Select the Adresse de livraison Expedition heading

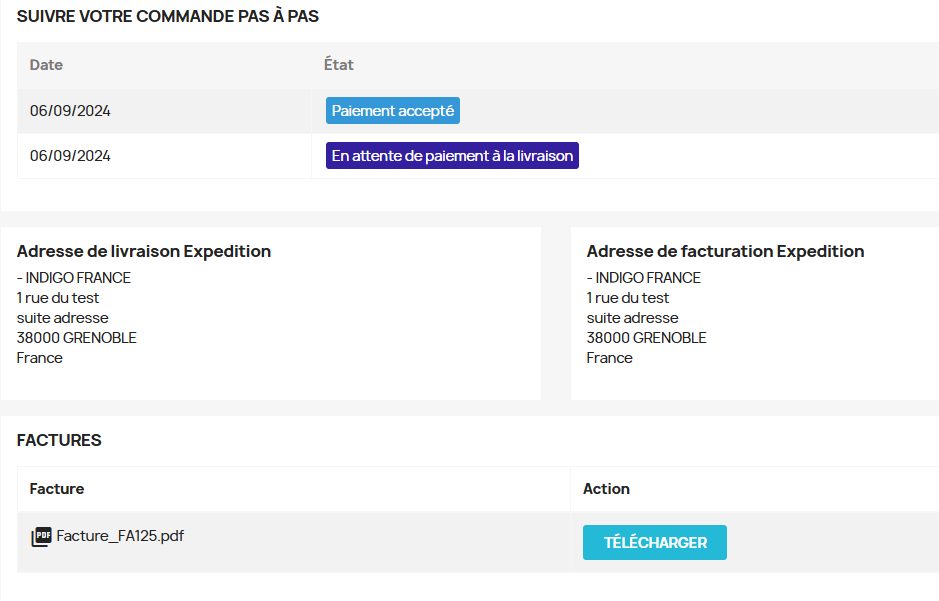(x=144, y=251)
